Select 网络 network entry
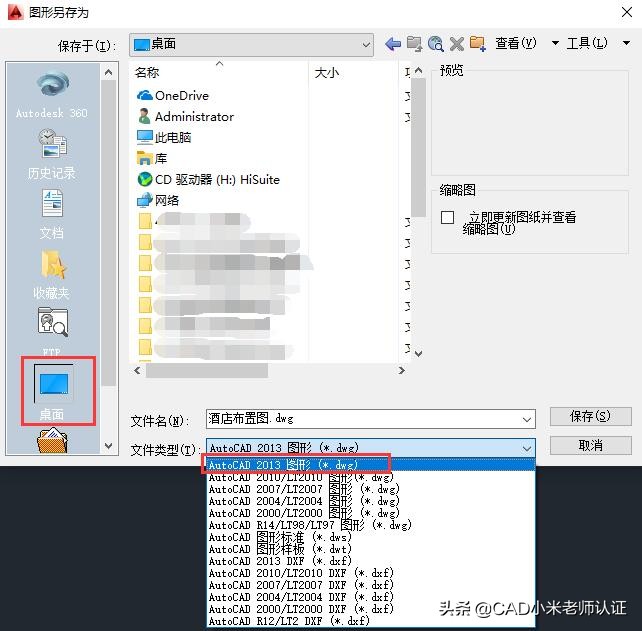This screenshot has height=631, width=642. pos(158,200)
